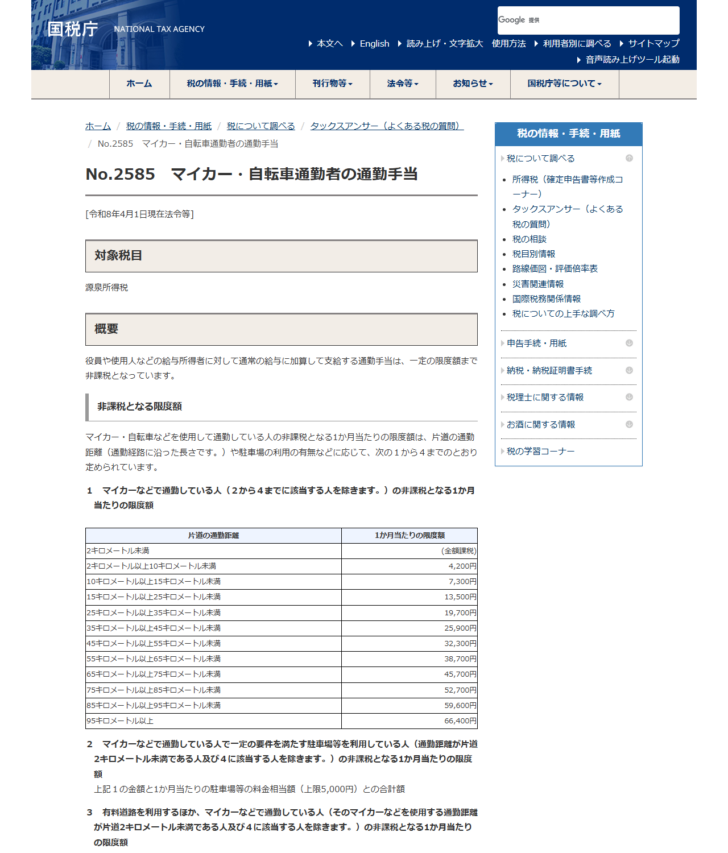Focus the Google search input field
Viewport: 728px width, 853px height.
[x=588, y=20]
